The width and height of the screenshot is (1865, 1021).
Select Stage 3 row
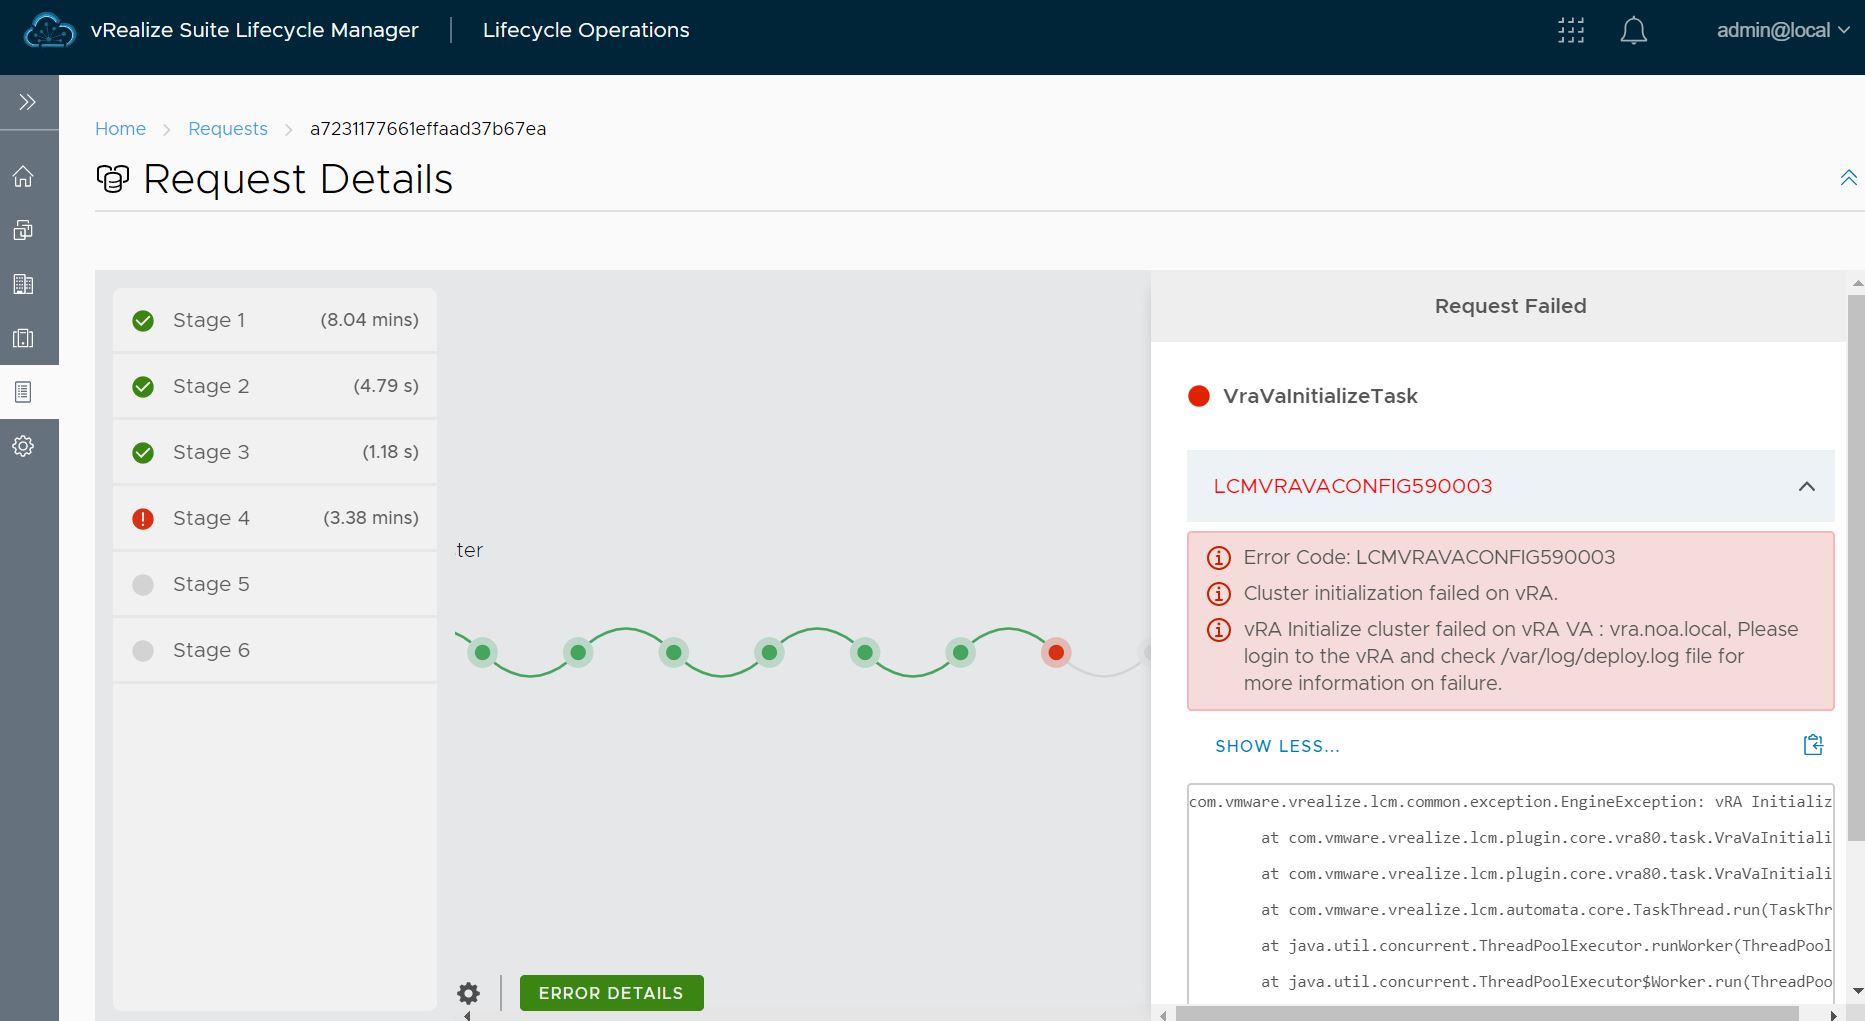point(275,452)
